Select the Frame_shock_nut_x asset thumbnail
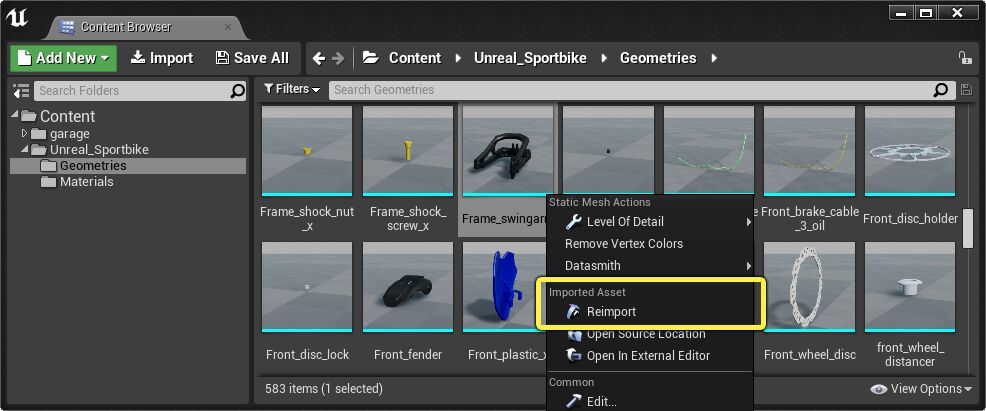Viewport: 986px width, 411px height. click(307, 151)
